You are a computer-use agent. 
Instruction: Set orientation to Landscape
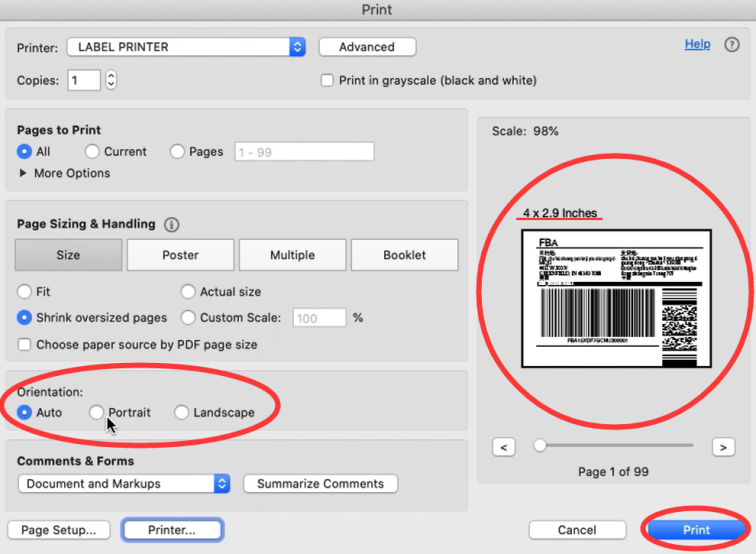pos(181,412)
